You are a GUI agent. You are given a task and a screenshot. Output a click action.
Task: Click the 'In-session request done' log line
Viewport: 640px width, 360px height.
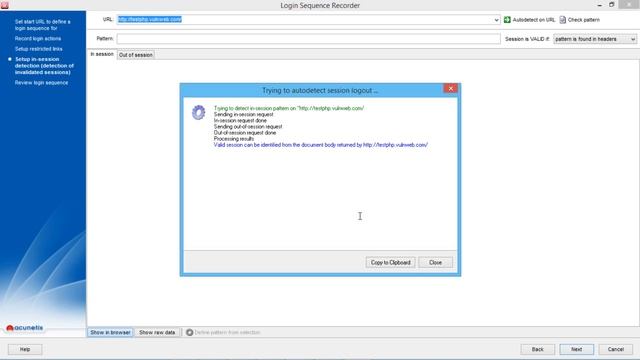pos(240,120)
